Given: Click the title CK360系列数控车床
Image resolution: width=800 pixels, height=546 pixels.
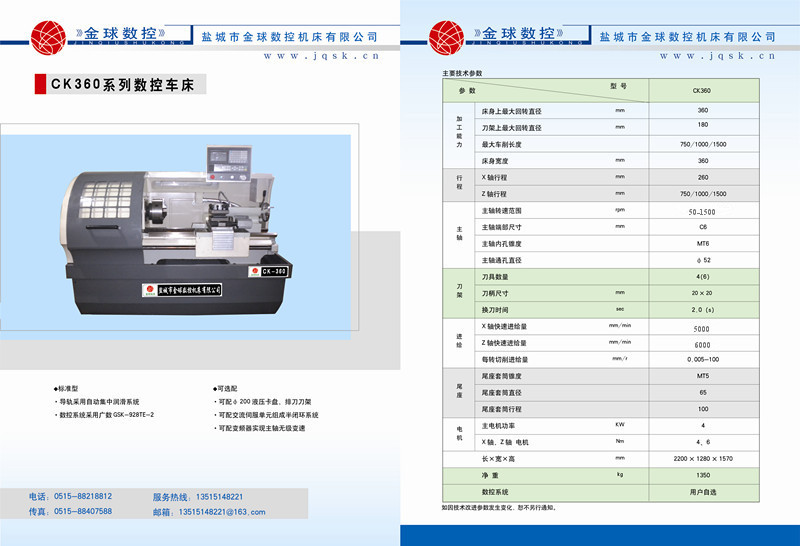Looking at the screenshot, I should click(122, 84).
